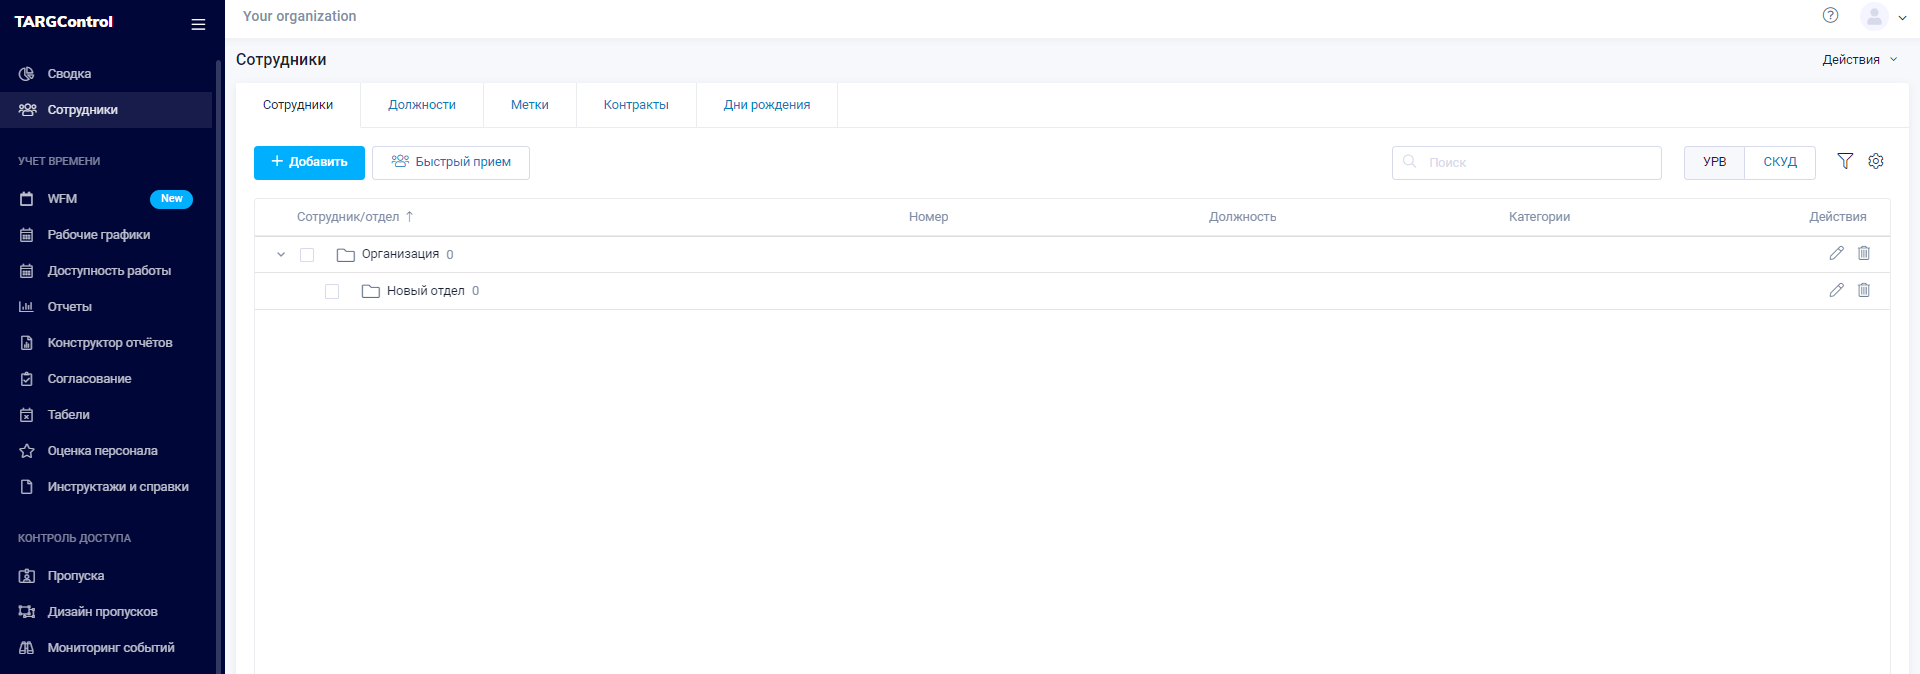Viewport: 1920px width, 674px height.
Task: Click the Категории column header
Action: [1540, 217]
